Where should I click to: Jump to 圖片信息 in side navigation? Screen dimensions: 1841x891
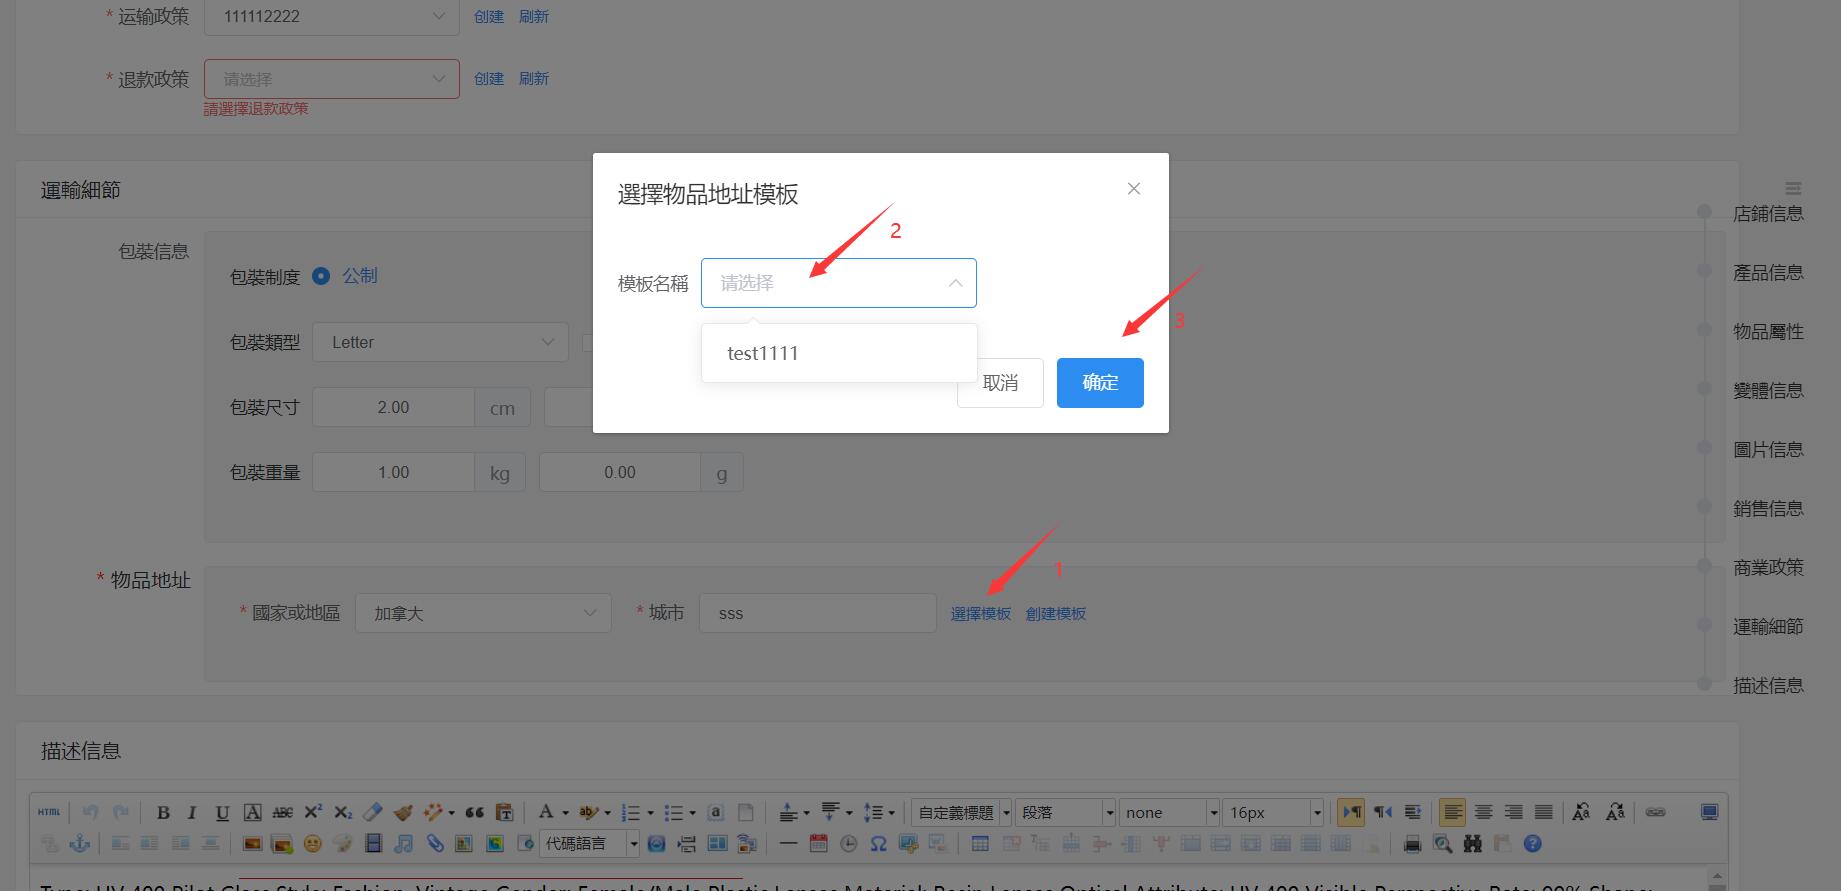pos(1767,450)
